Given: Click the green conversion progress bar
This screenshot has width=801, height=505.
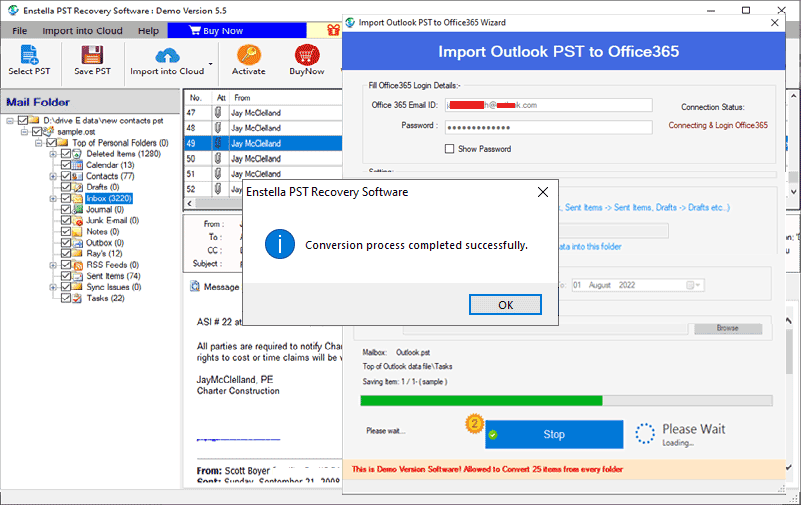Looking at the screenshot, I should tap(481, 400).
